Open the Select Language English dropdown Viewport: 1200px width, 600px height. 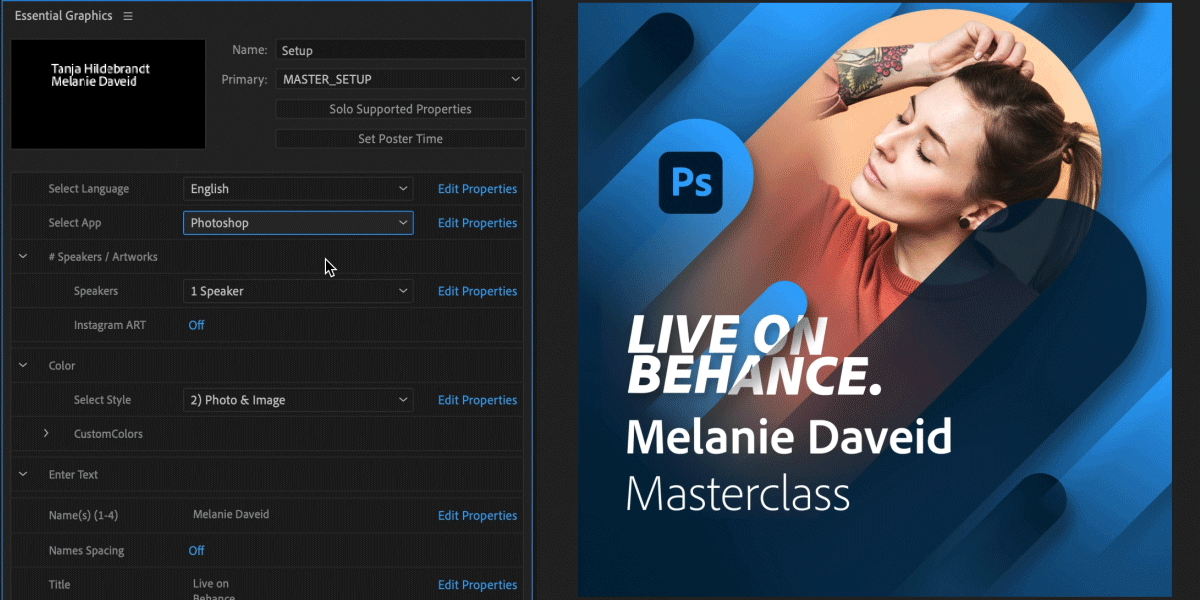pyautogui.click(x=298, y=188)
